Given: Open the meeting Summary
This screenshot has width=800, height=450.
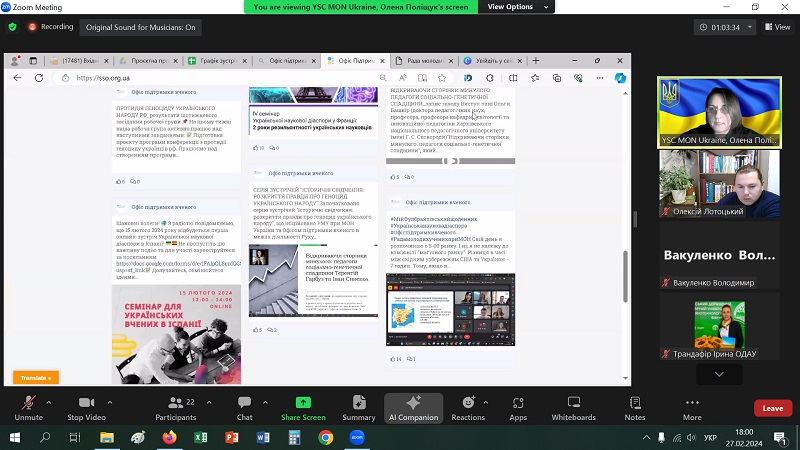Looking at the screenshot, I should point(359,406).
